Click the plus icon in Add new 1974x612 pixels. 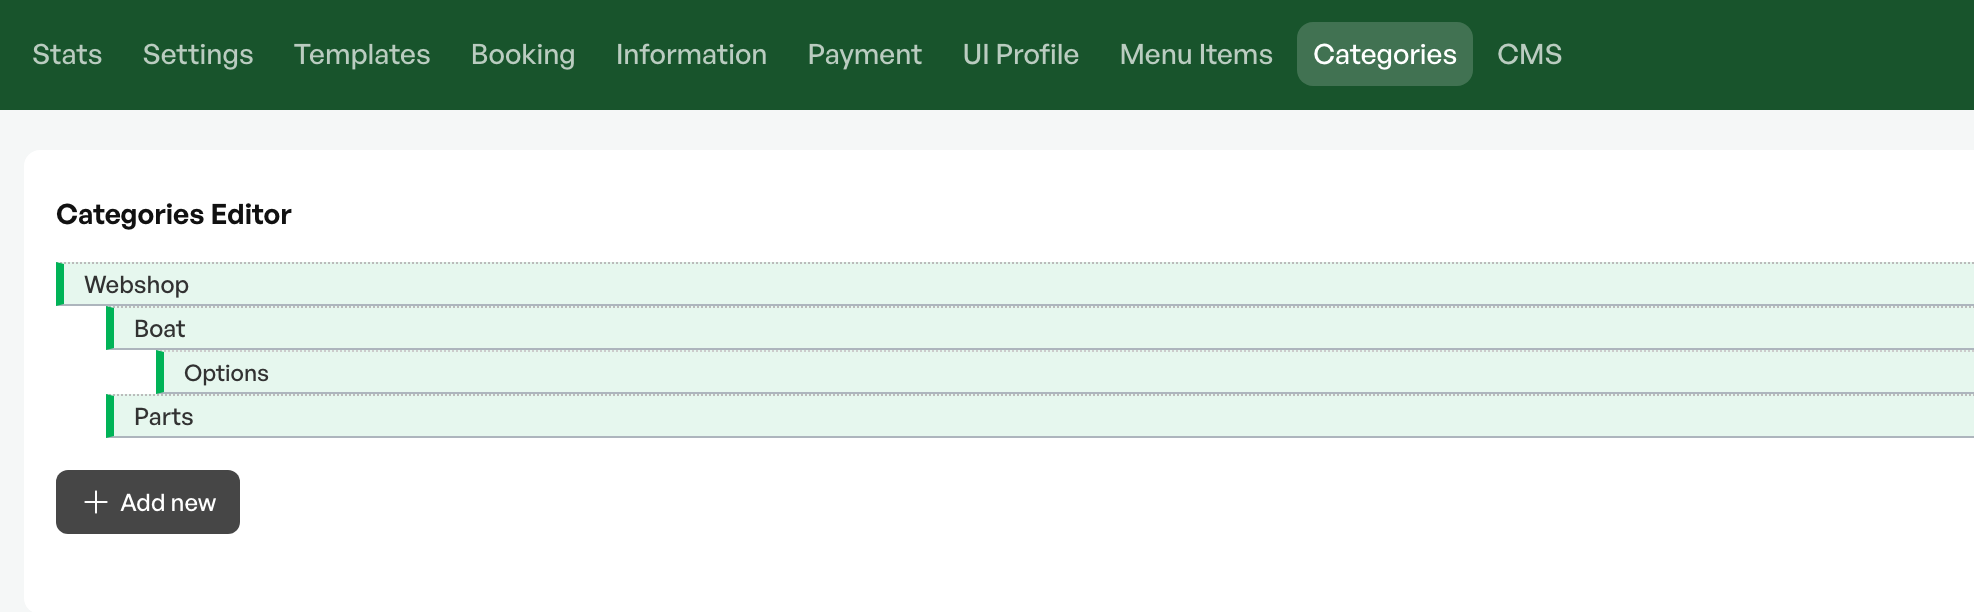coord(95,502)
